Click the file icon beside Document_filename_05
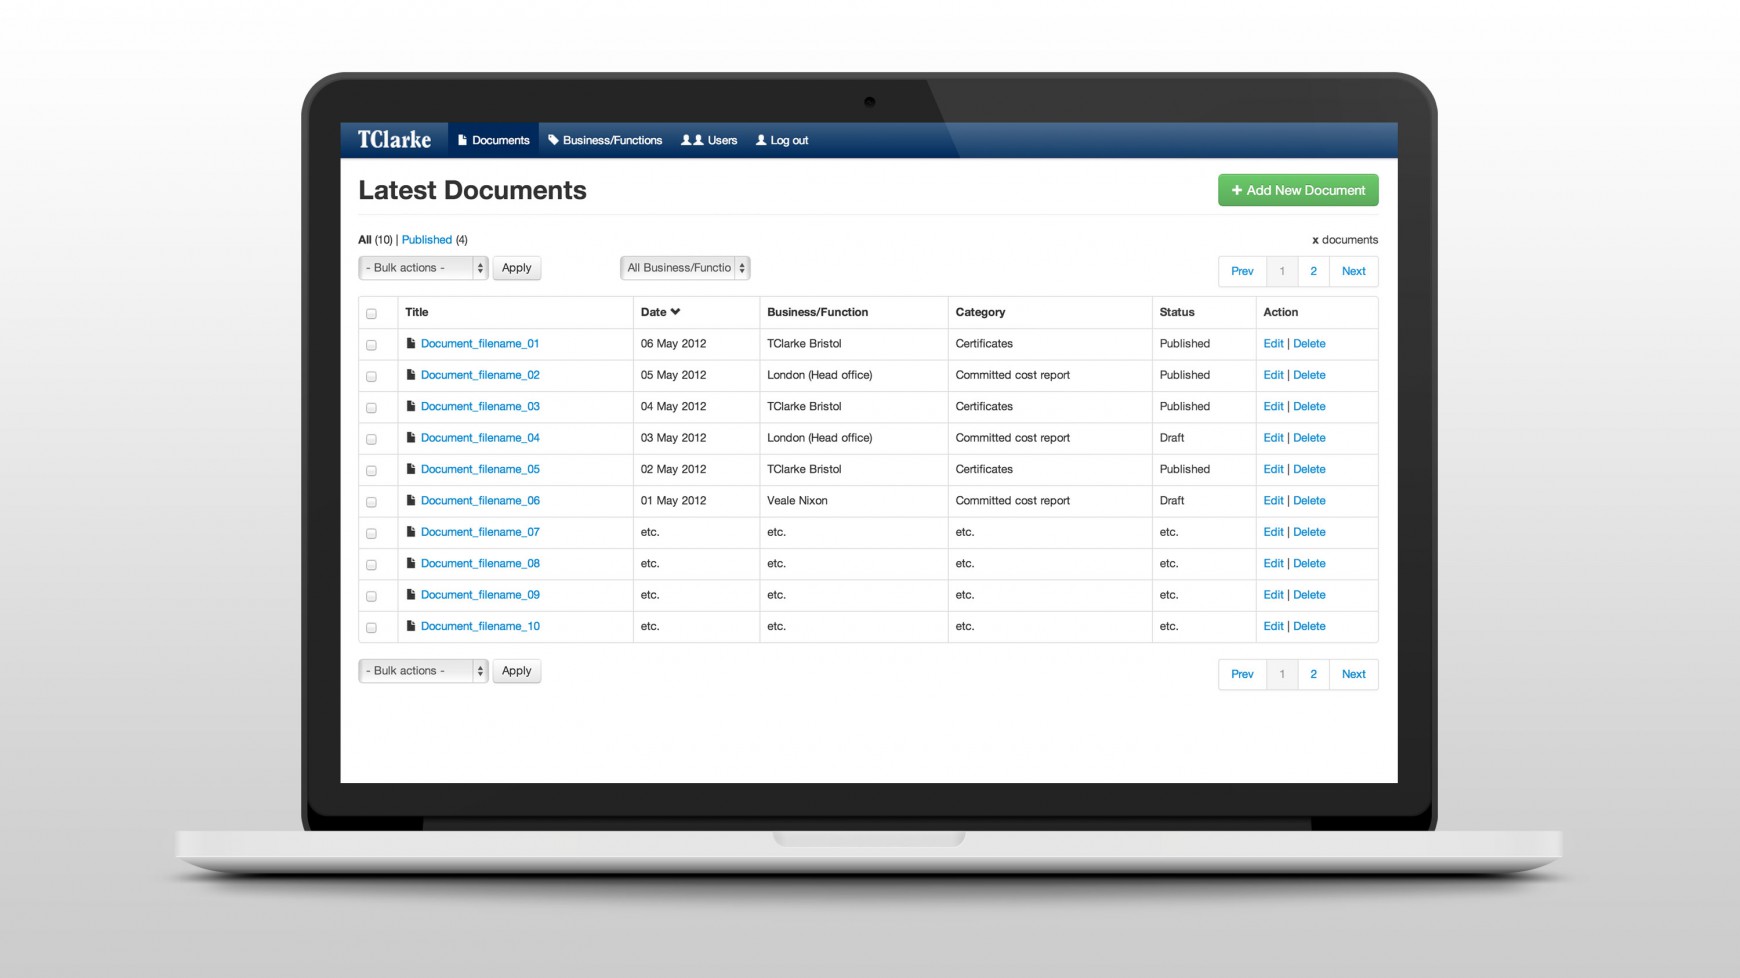This screenshot has width=1740, height=978. click(x=411, y=469)
